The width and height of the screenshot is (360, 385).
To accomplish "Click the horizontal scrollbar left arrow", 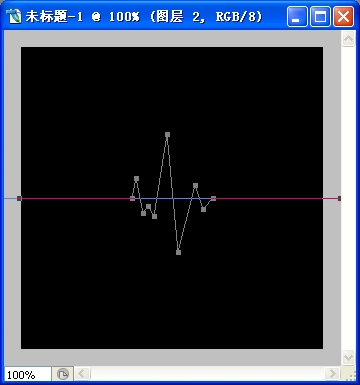I will 82,374.
